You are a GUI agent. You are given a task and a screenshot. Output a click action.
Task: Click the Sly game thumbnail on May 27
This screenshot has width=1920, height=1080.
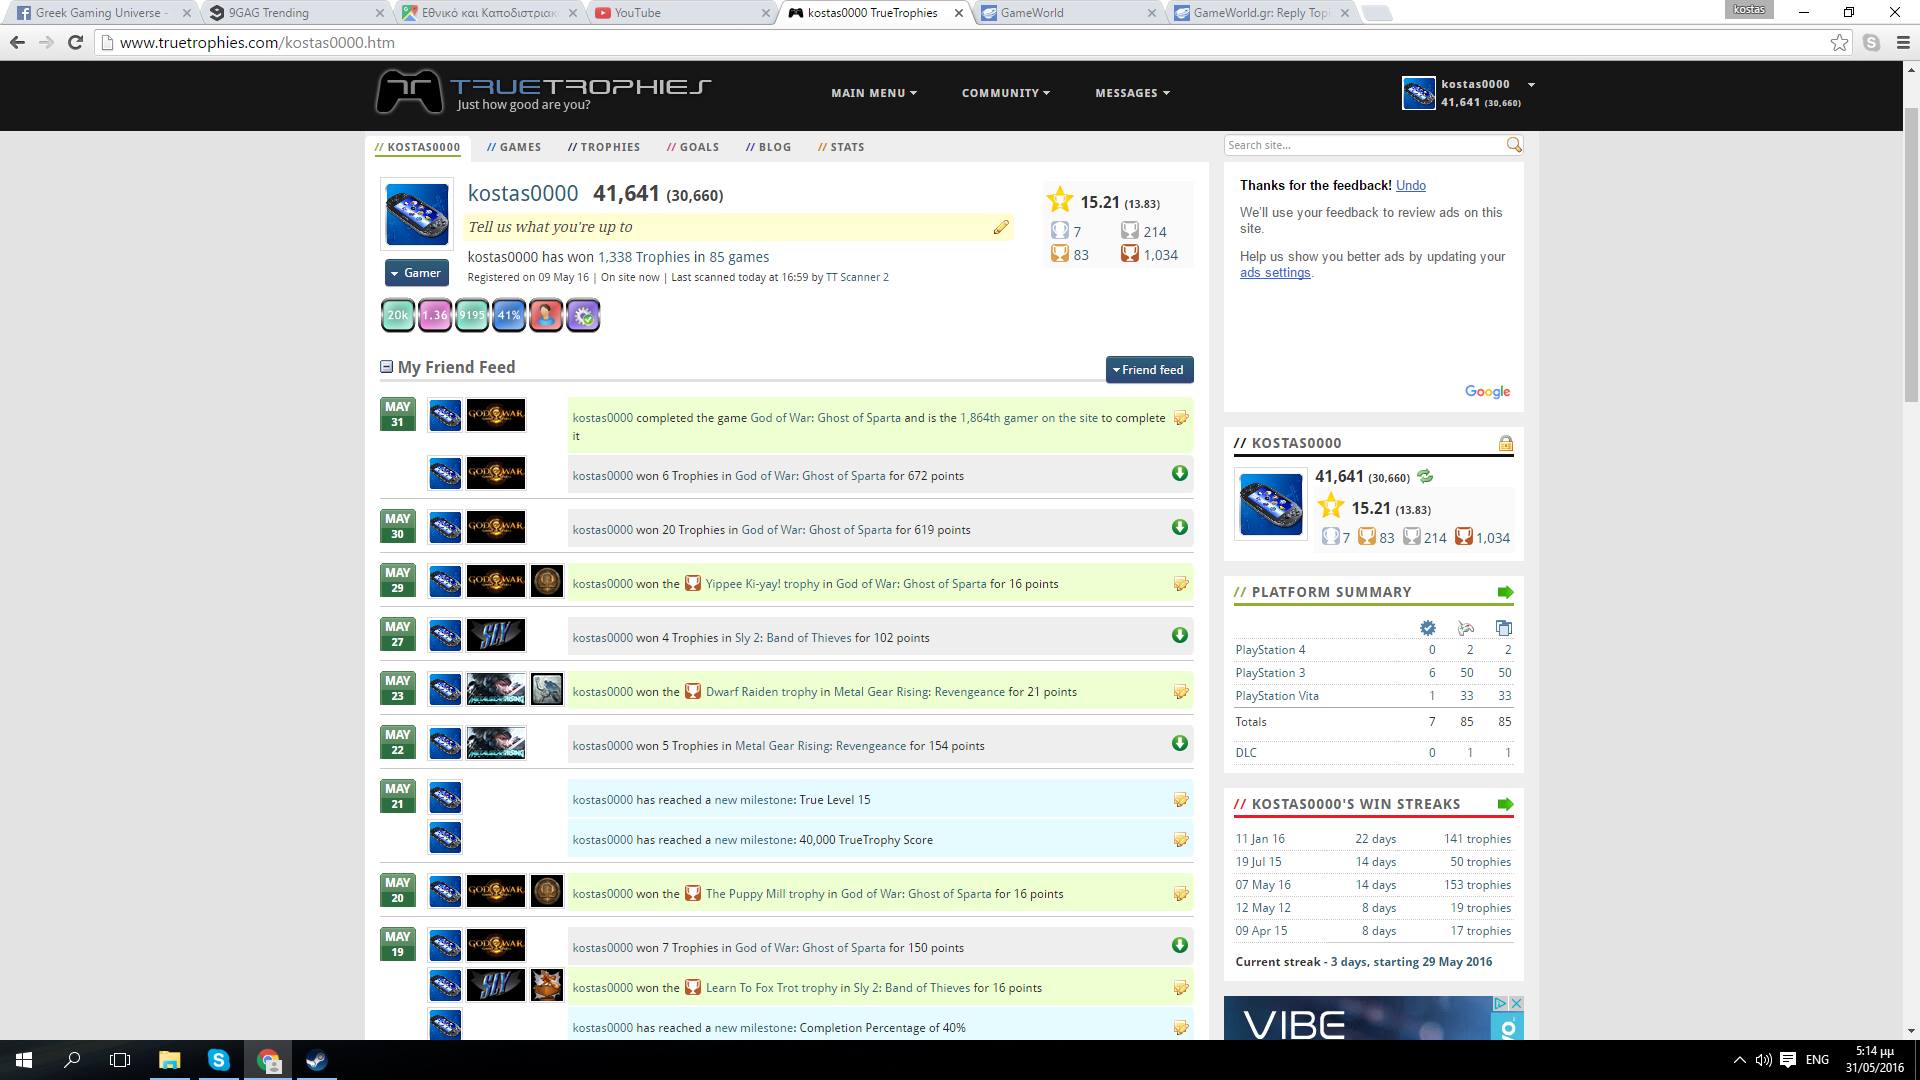pyautogui.click(x=496, y=635)
